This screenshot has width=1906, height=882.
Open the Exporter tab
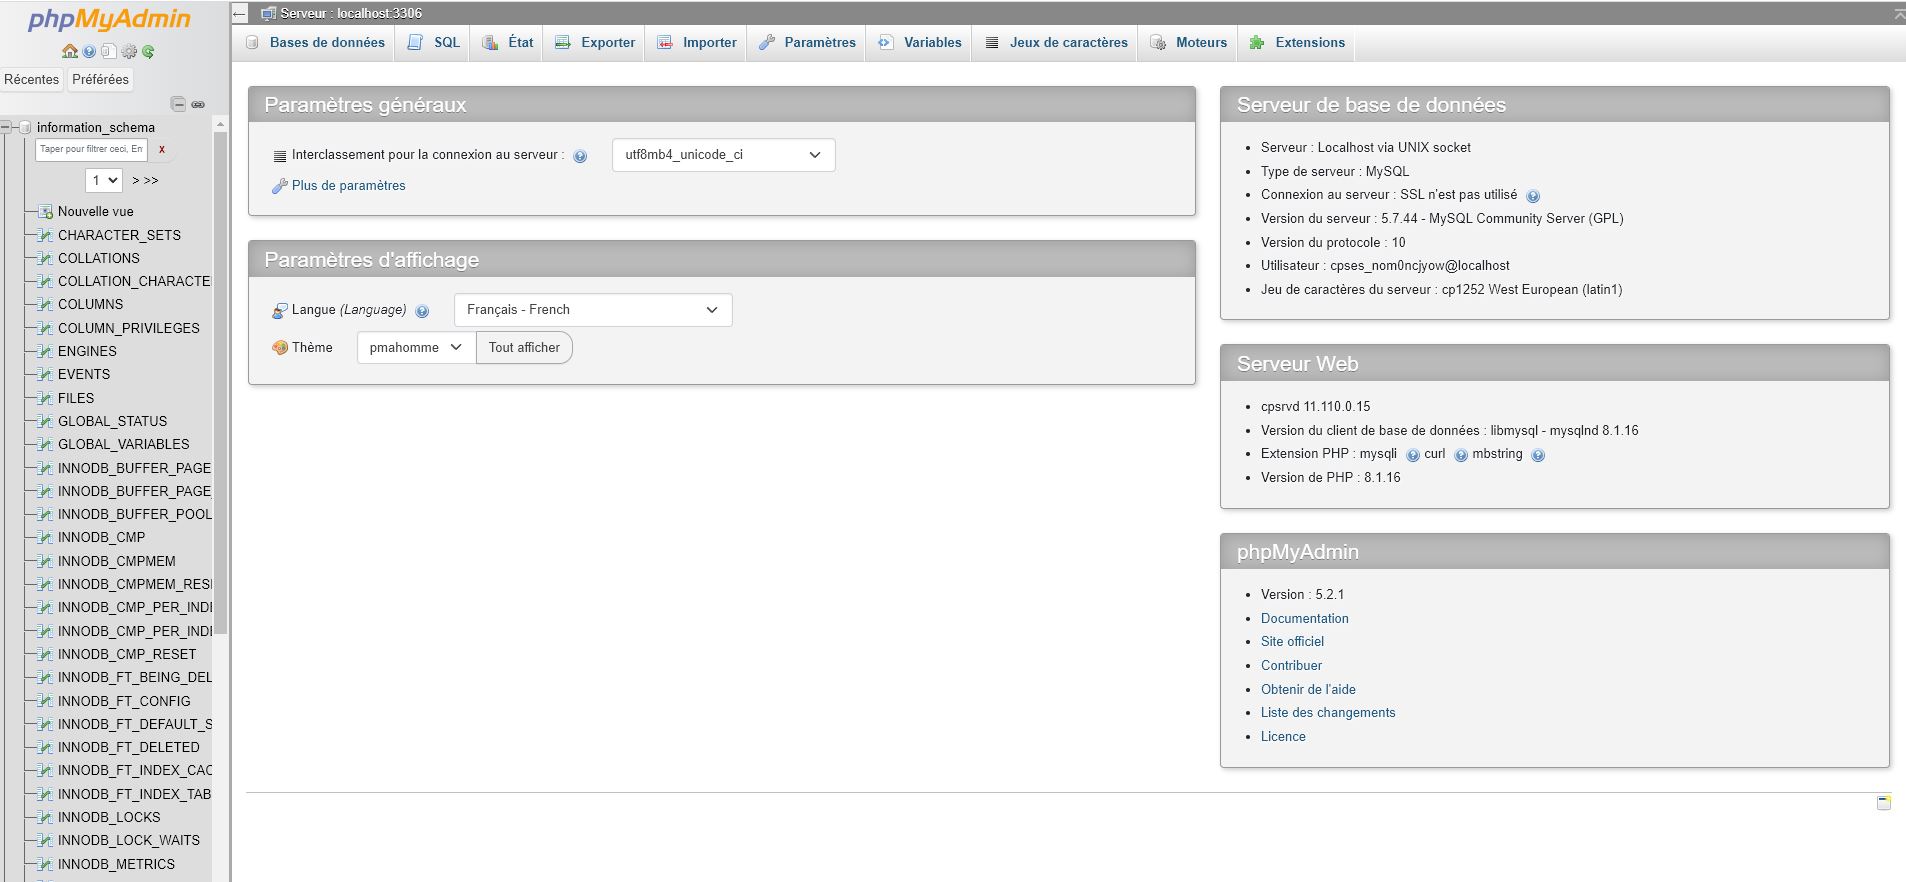[x=595, y=42]
